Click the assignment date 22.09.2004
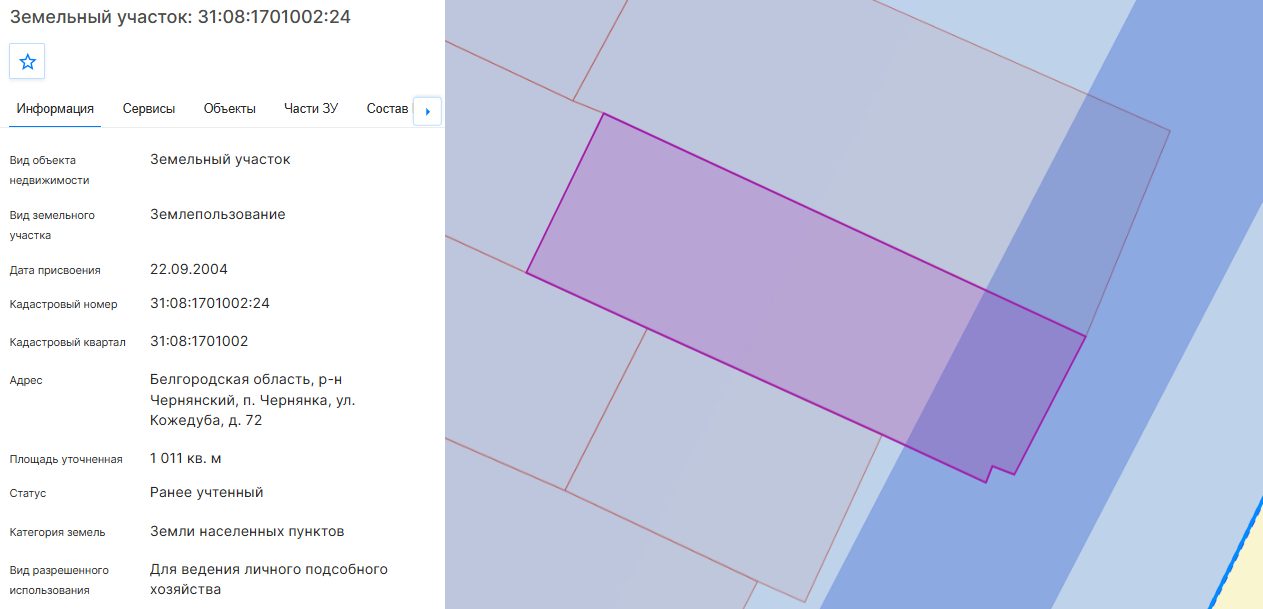This screenshot has height=609, width=1263. pos(189,269)
